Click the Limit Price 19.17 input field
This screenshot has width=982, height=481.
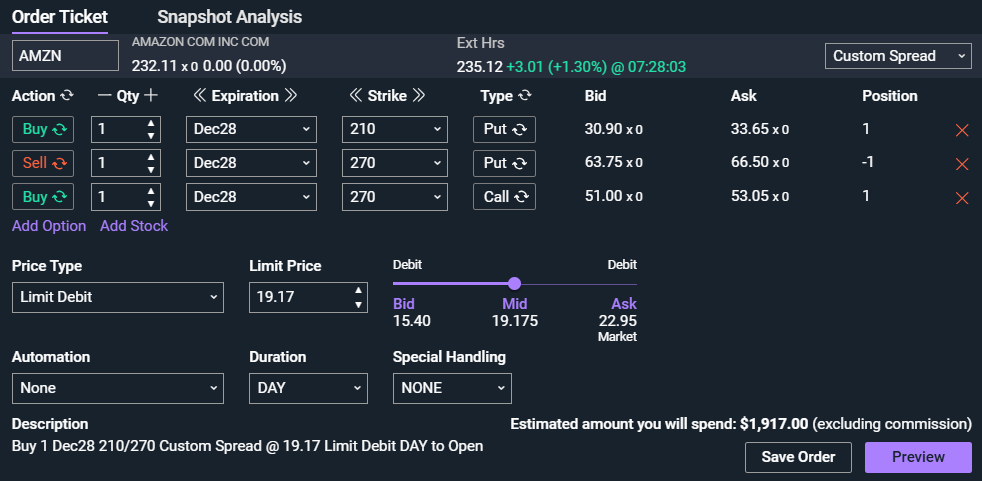click(308, 297)
